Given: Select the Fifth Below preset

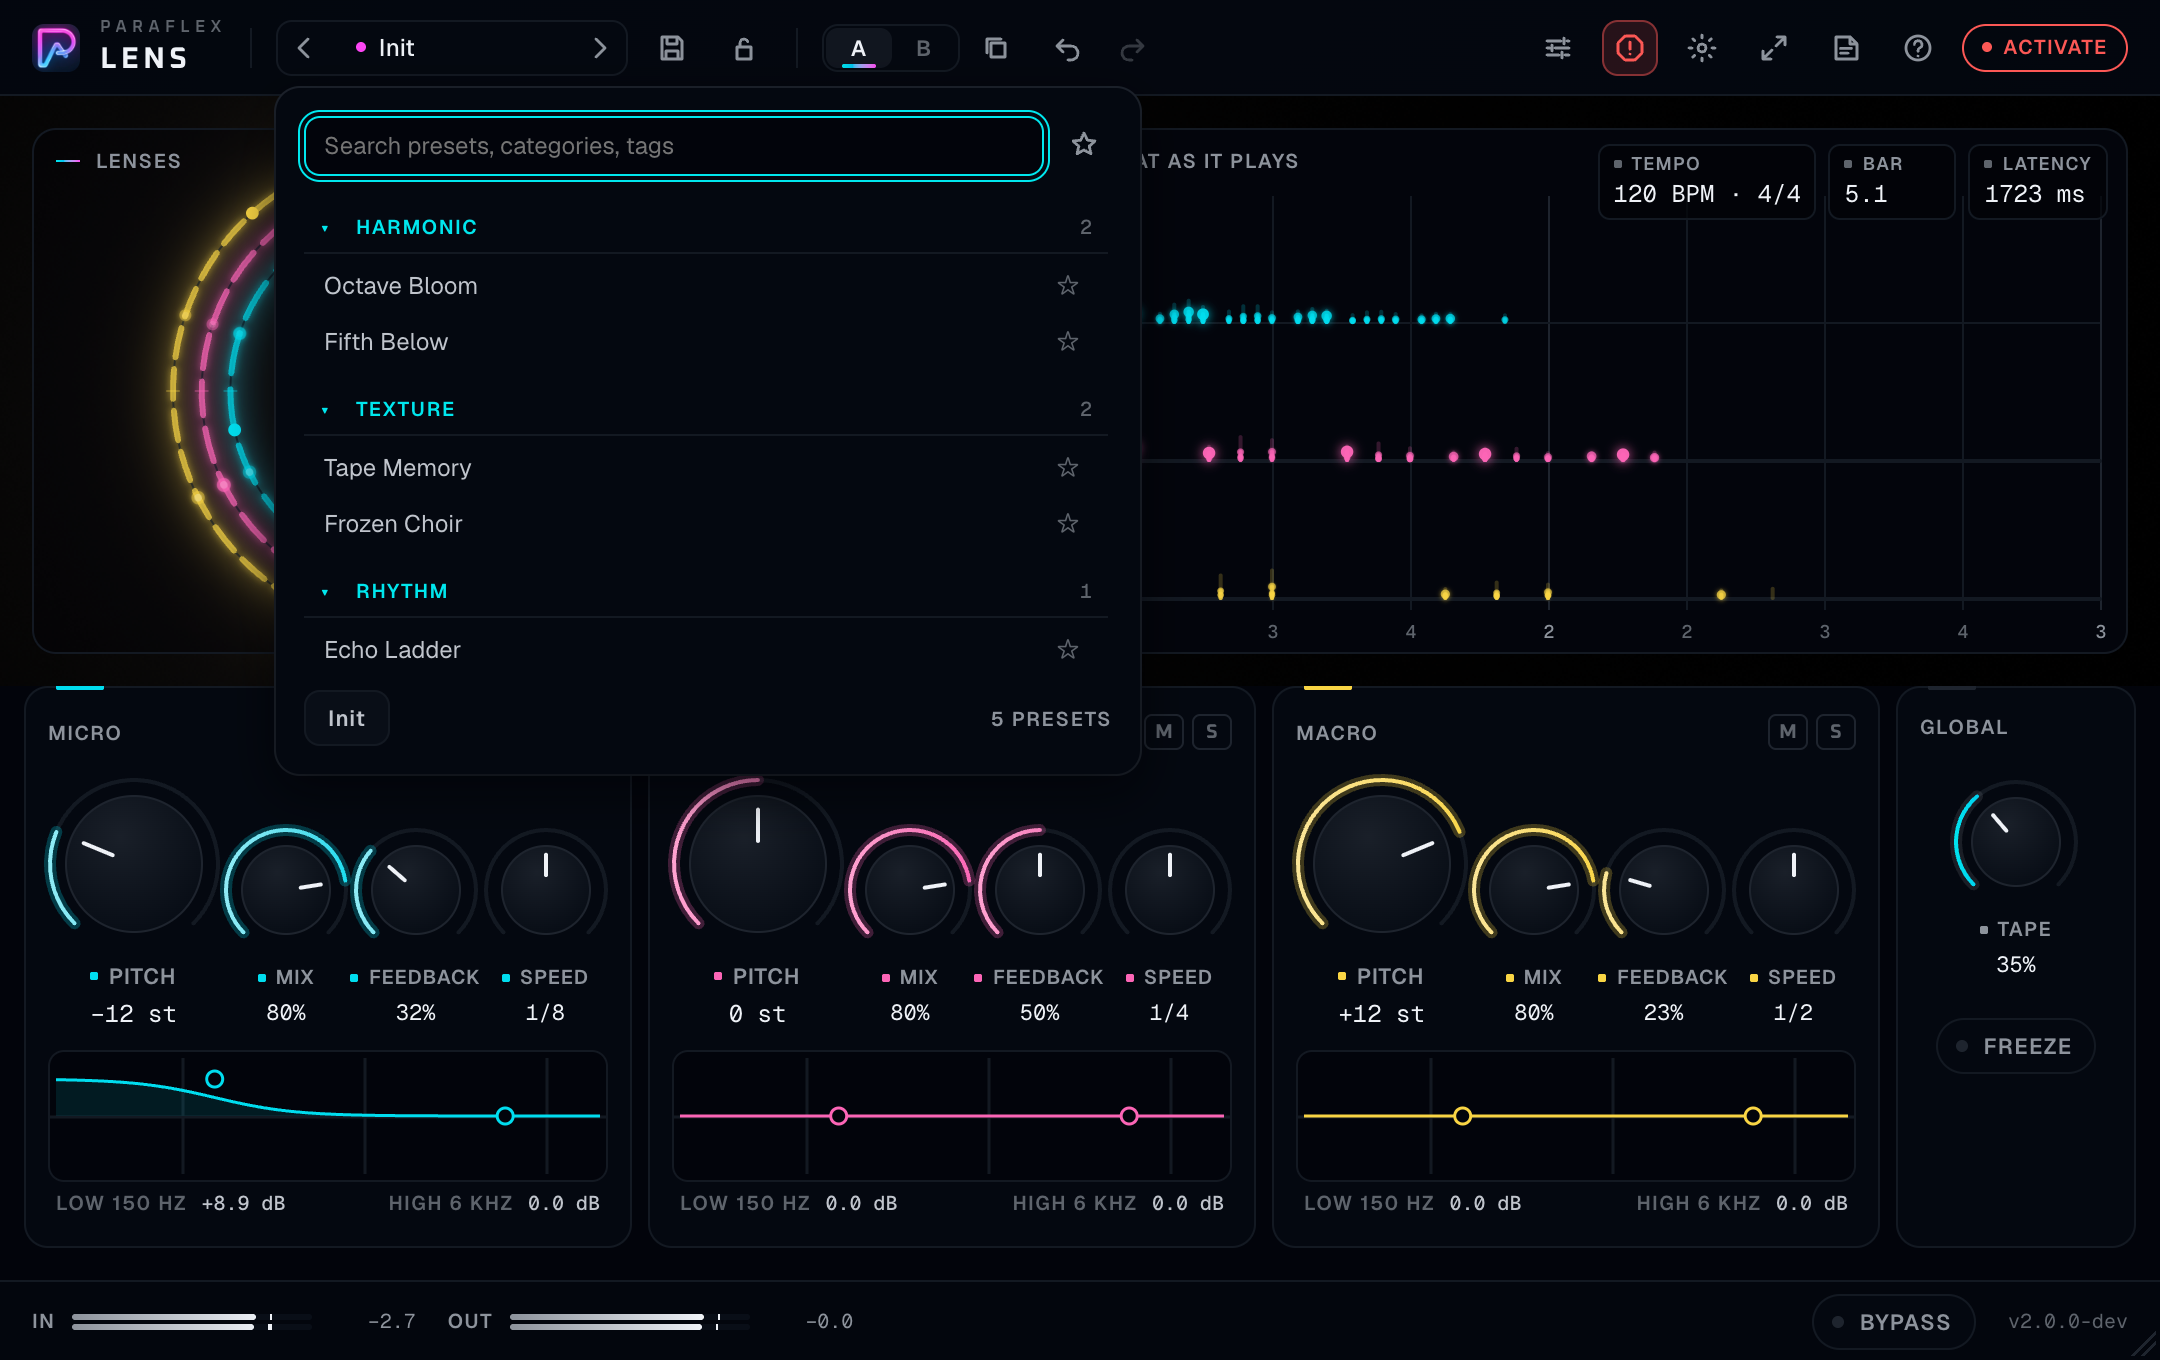Looking at the screenshot, I should click(706, 342).
